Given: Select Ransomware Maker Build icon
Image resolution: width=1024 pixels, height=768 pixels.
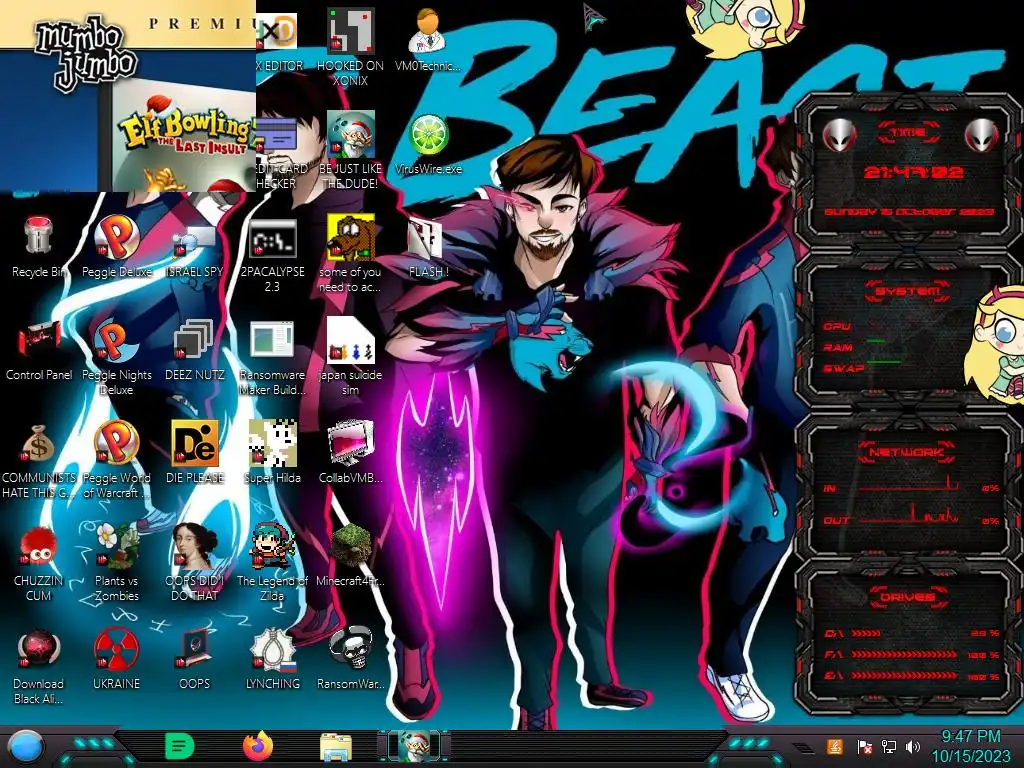Looking at the screenshot, I should [272, 358].
